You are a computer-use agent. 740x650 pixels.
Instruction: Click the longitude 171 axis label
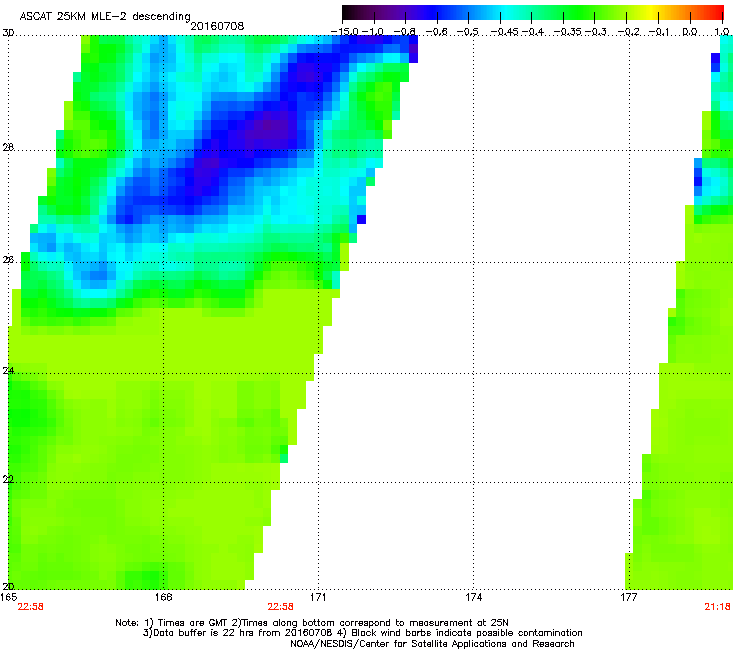(x=318, y=597)
